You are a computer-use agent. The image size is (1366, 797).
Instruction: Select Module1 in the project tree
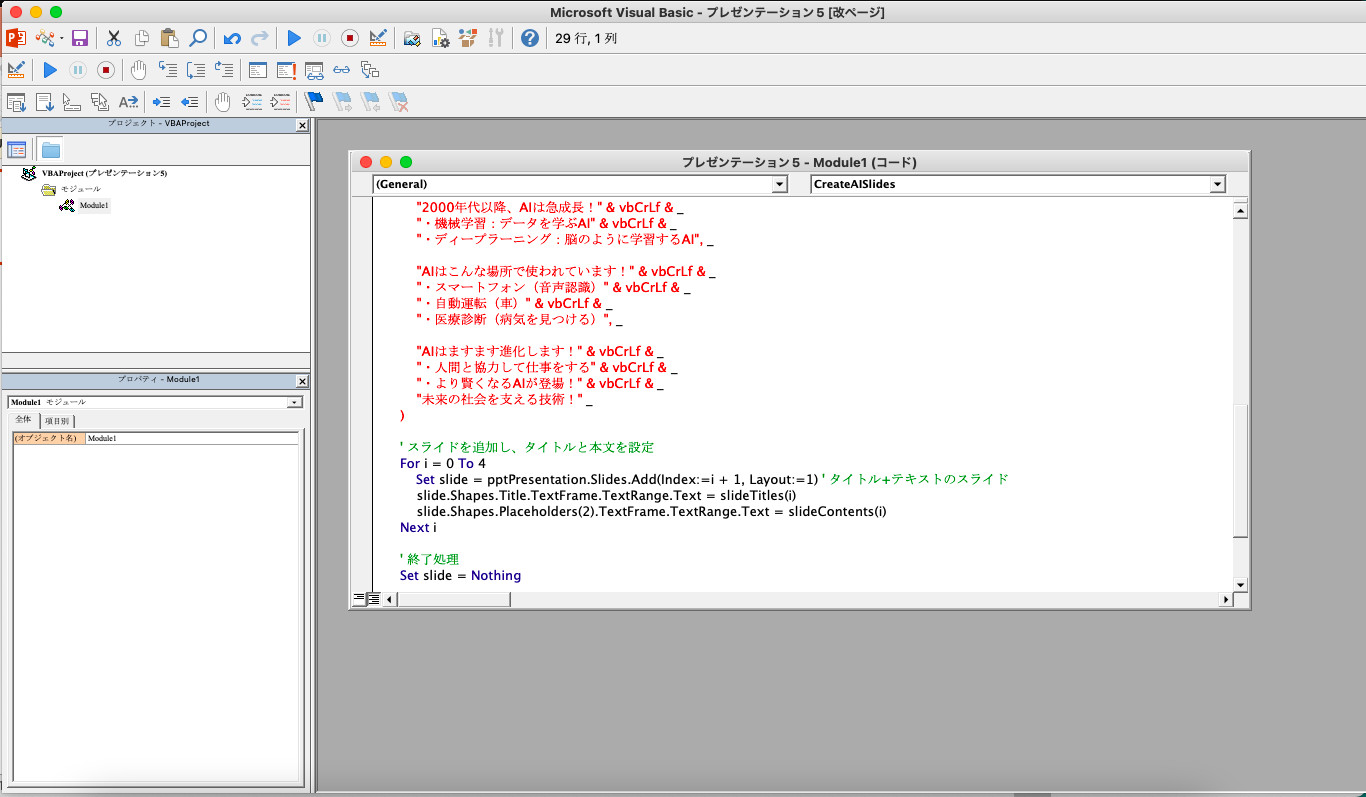(94, 205)
